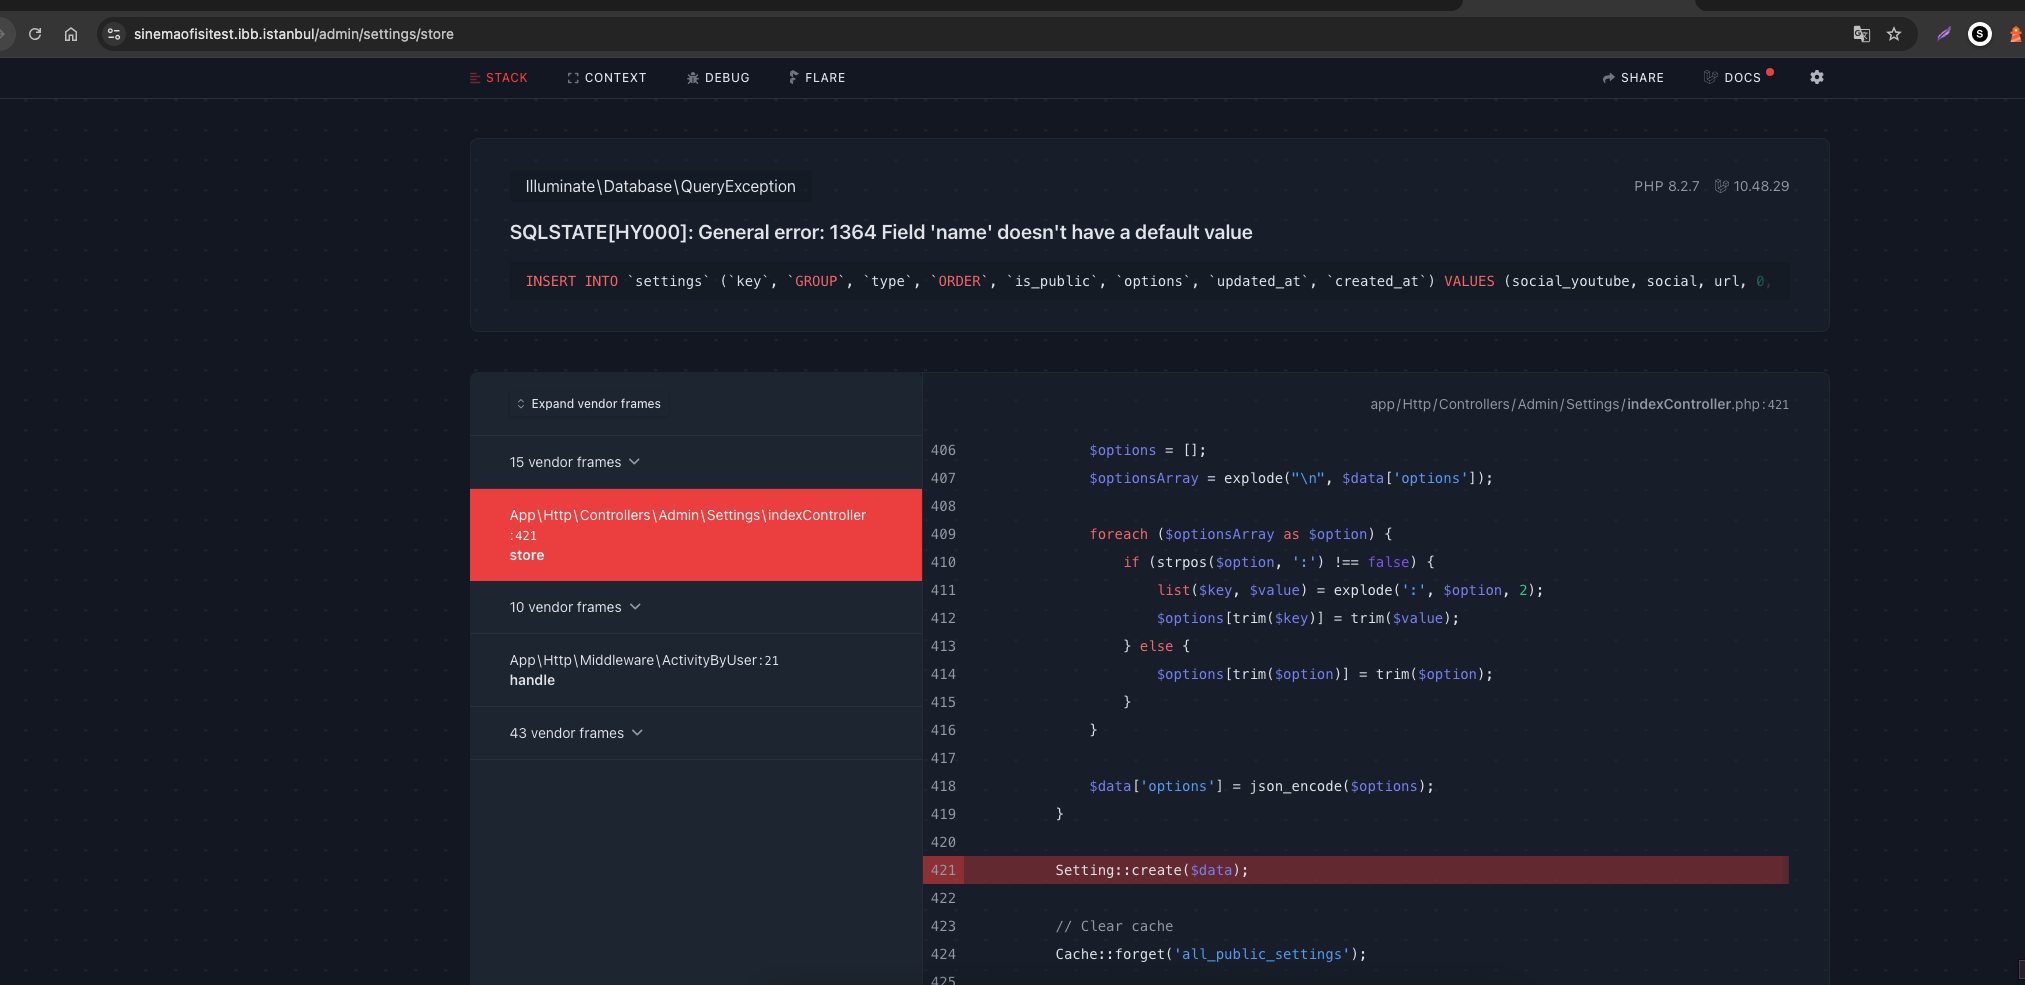Click the Laravel 10.48.29 version label
Image resolution: width=2025 pixels, height=985 pixels.
click(x=1752, y=186)
